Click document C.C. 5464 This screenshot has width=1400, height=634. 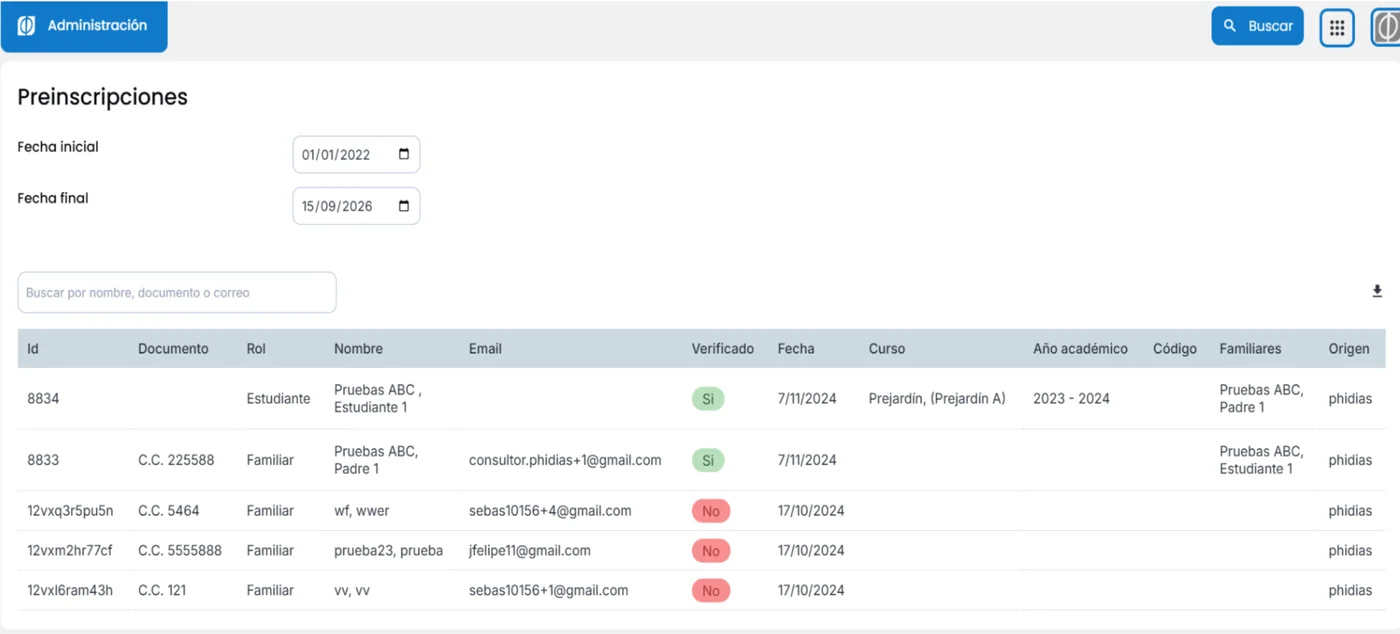(169, 510)
